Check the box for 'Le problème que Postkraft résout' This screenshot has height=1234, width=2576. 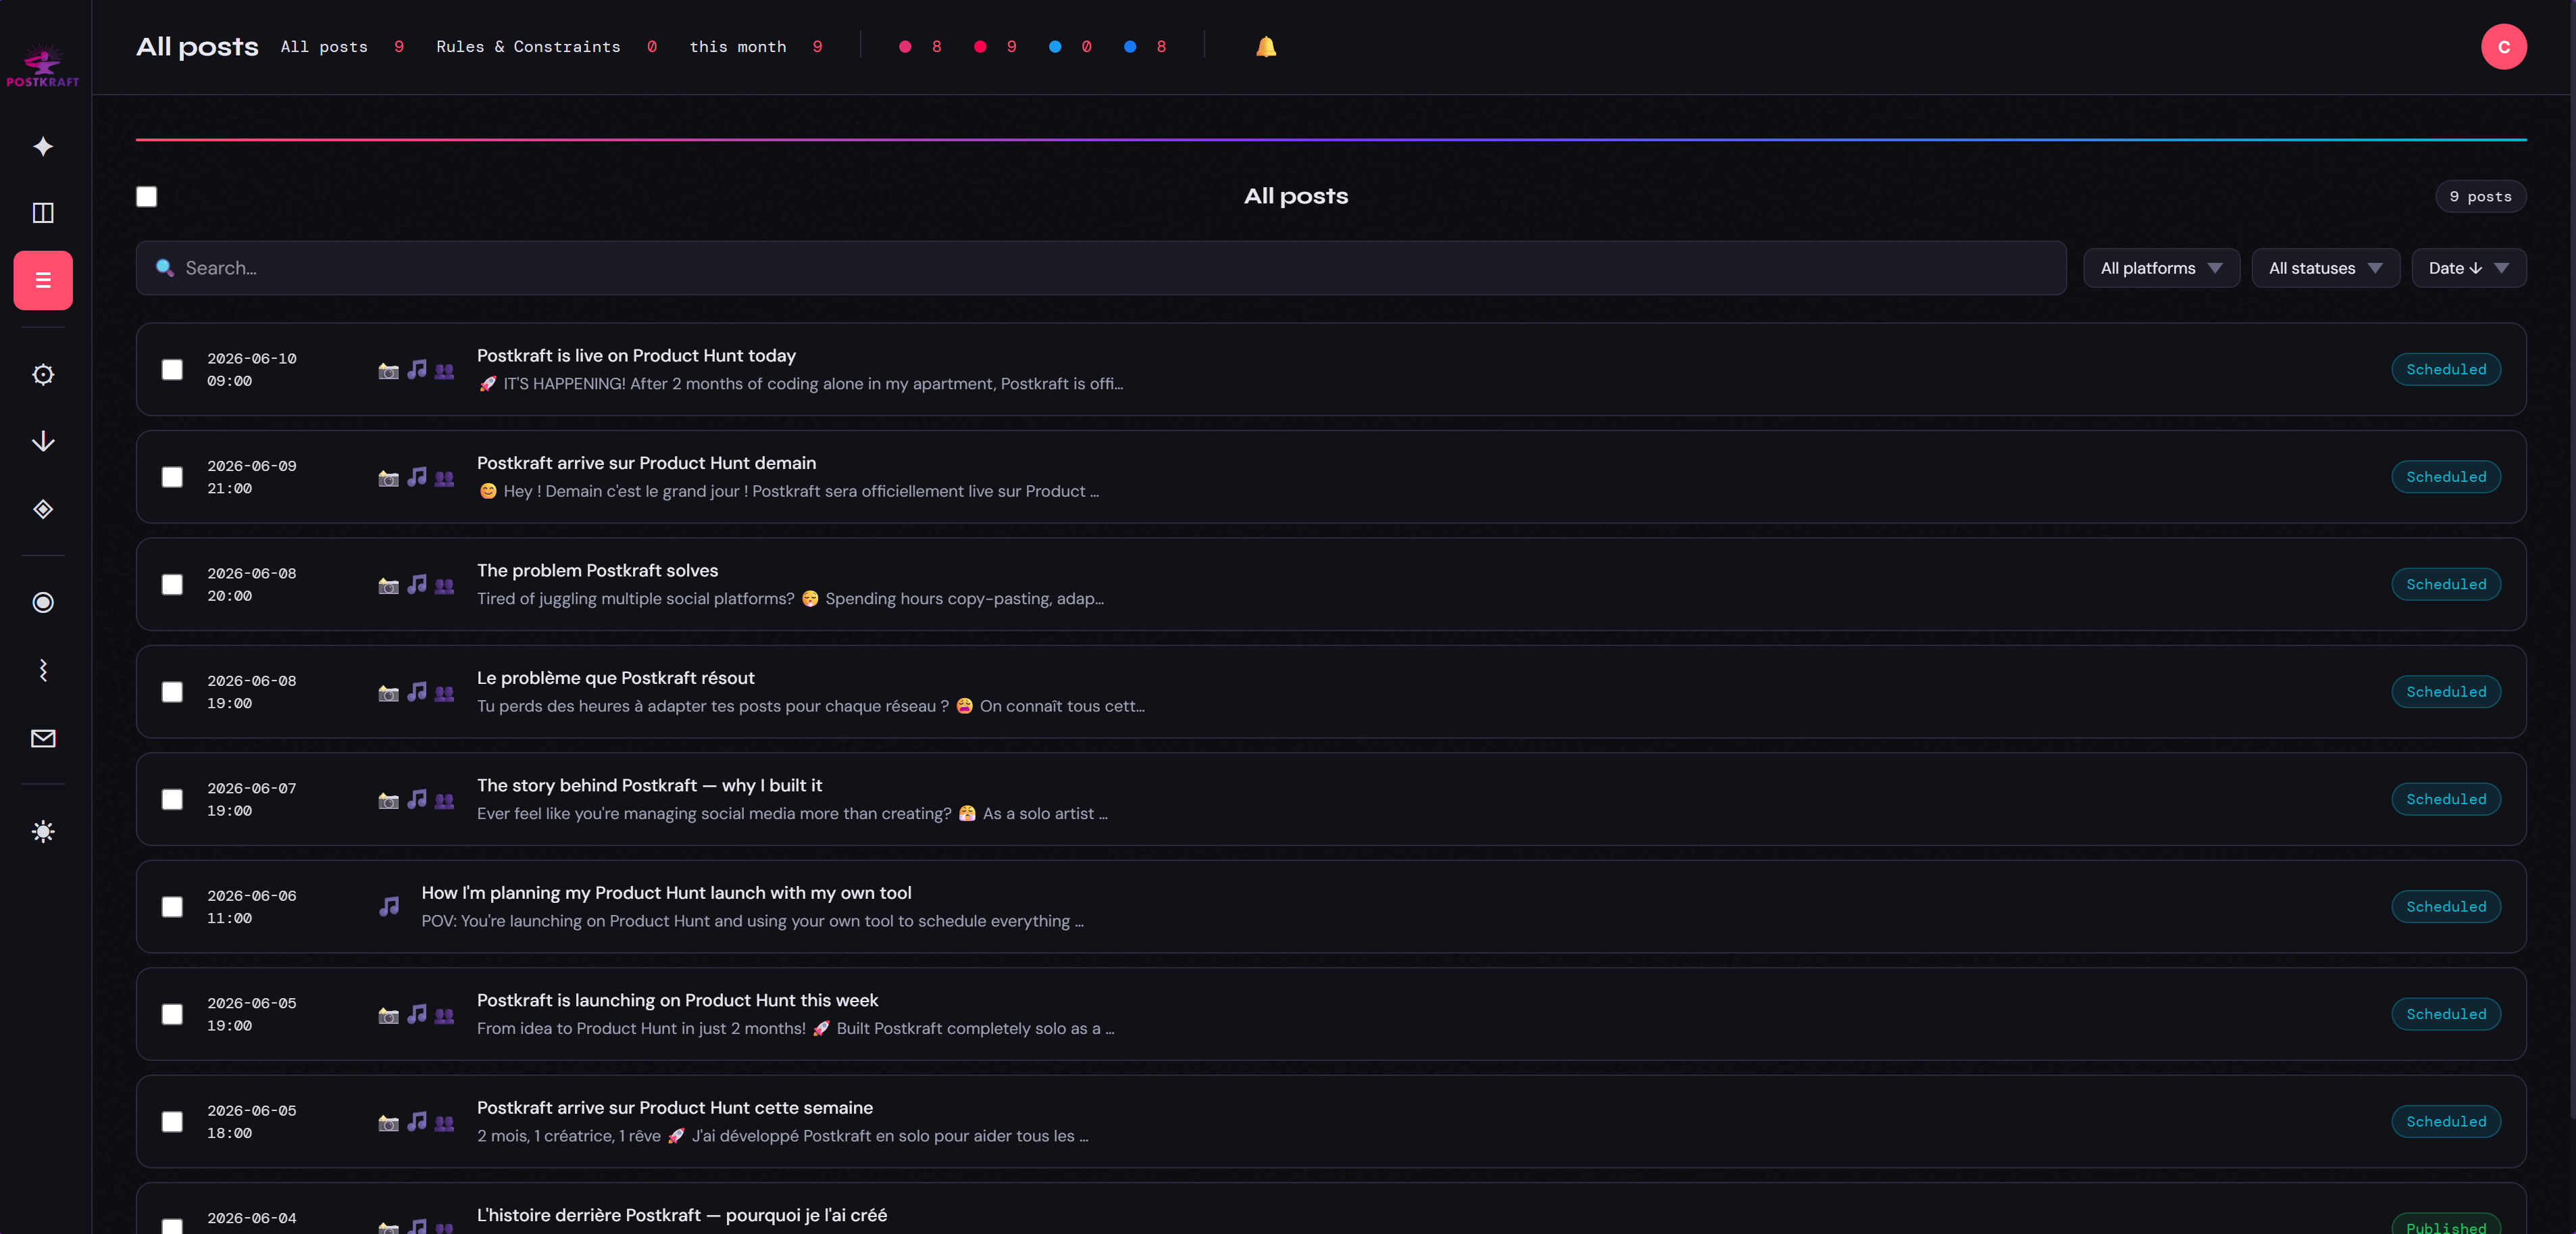click(x=172, y=692)
